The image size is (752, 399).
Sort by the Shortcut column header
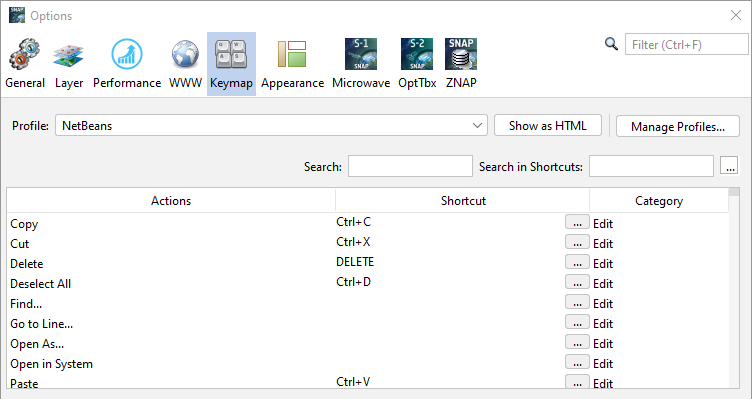(463, 200)
